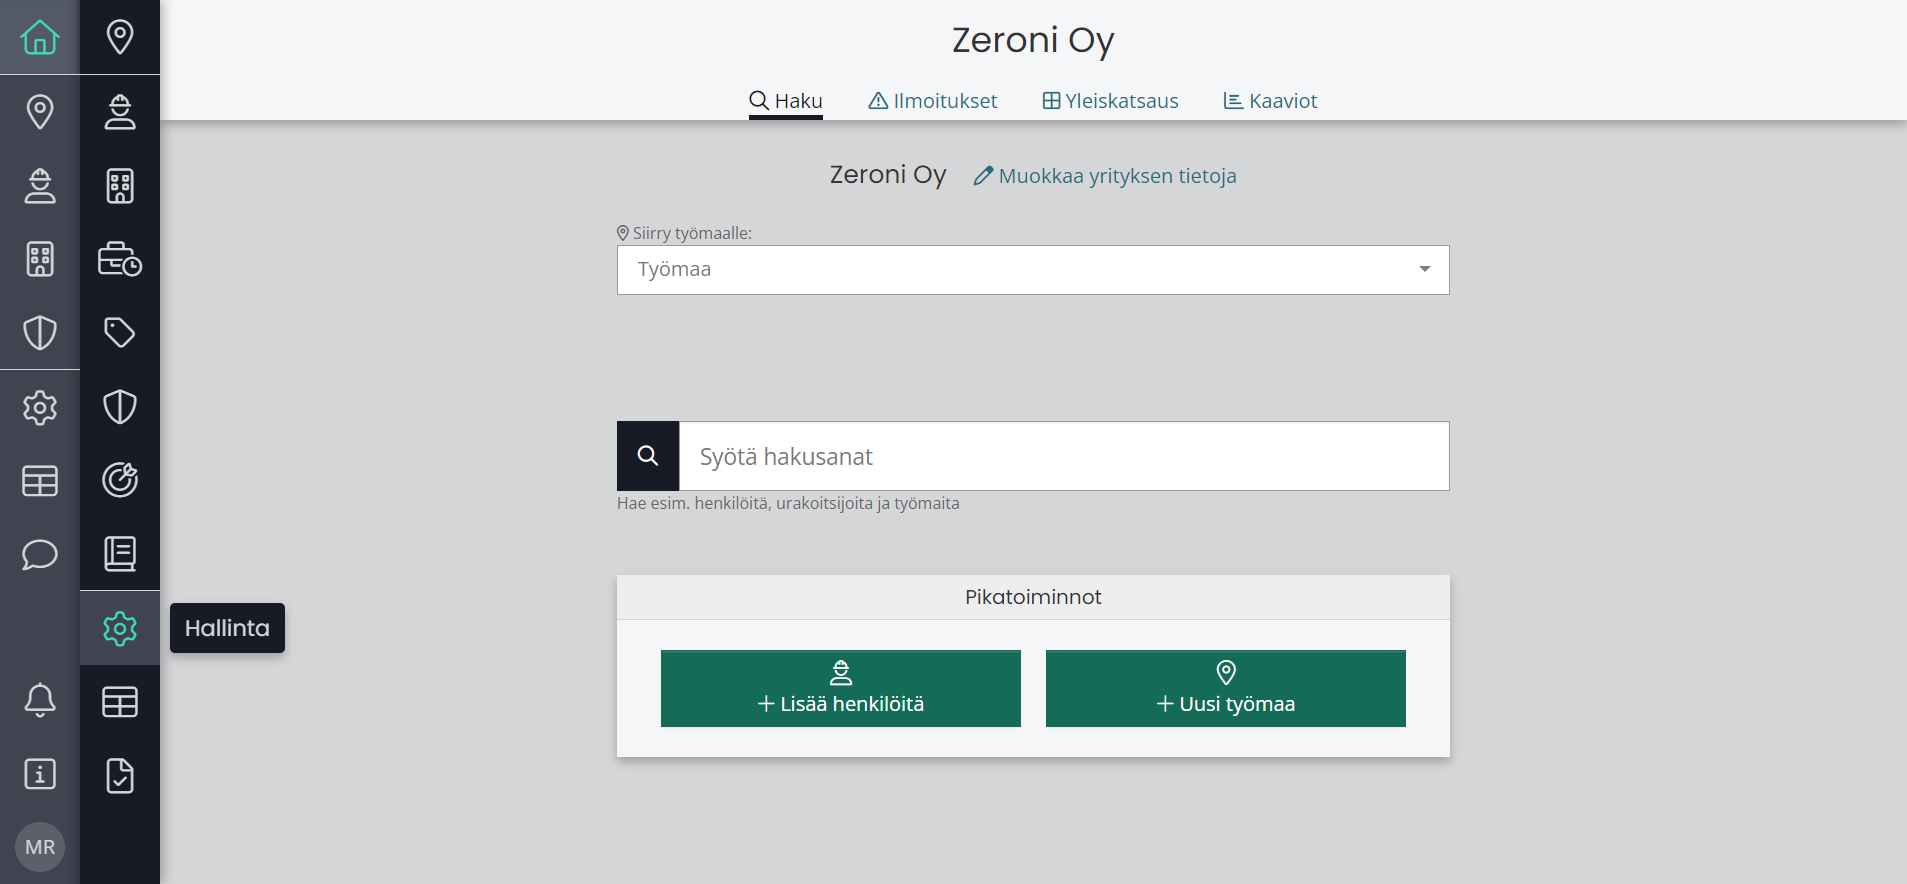Click the highlighted Hallinta gear icon

click(x=120, y=628)
